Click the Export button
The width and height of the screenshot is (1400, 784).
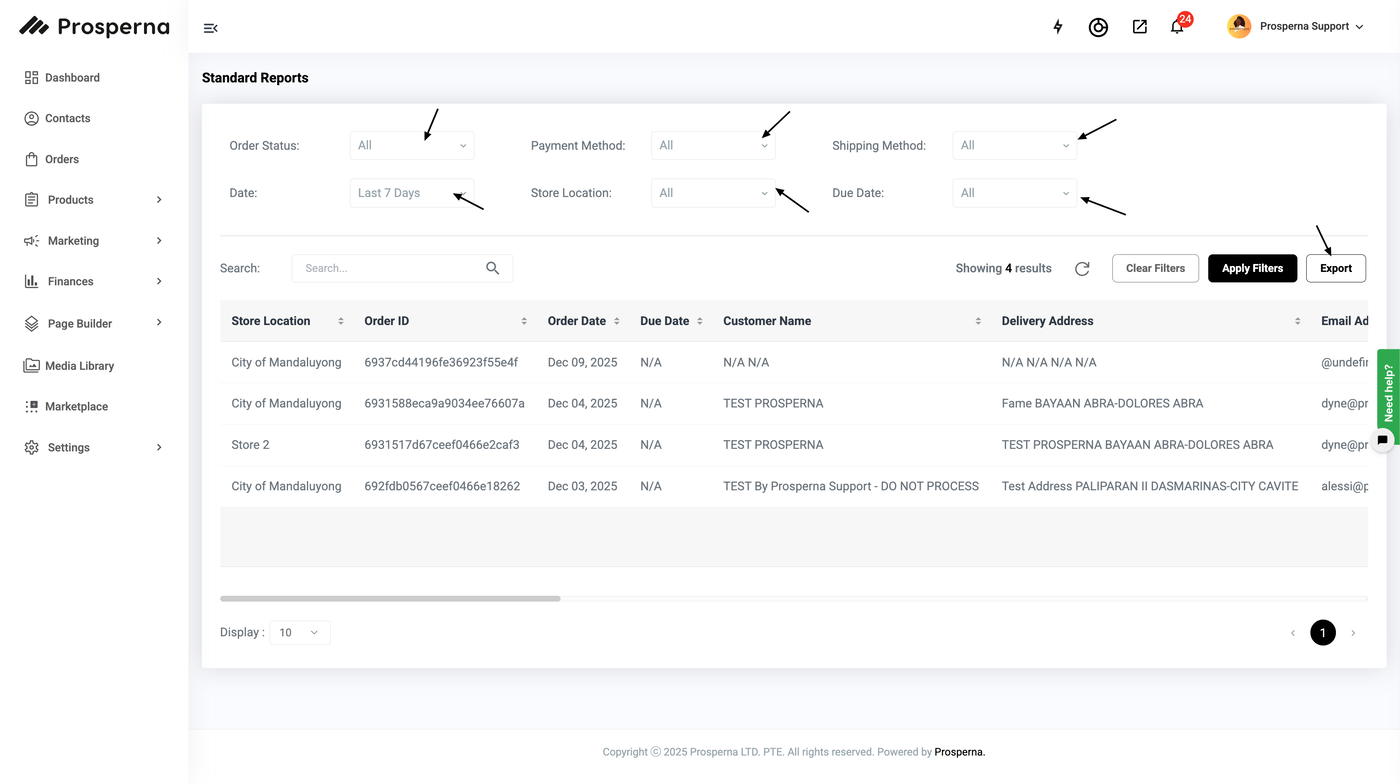coord(1336,268)
